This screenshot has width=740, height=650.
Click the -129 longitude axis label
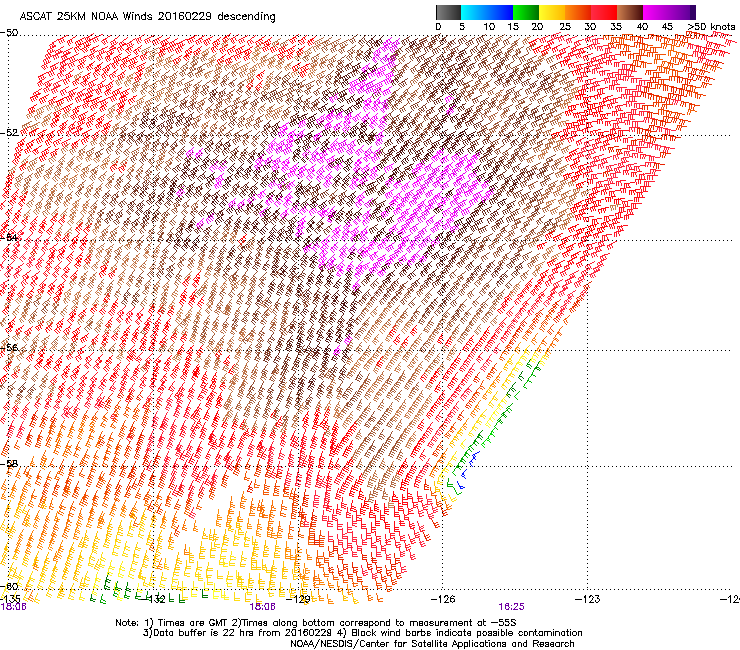pos(298,599)
